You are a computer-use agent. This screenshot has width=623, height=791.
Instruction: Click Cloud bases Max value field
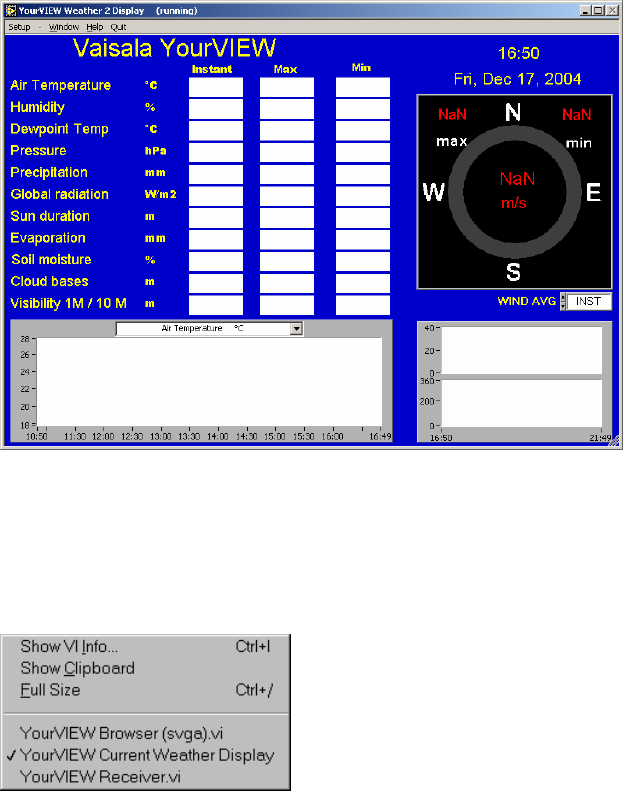point(287,283)
